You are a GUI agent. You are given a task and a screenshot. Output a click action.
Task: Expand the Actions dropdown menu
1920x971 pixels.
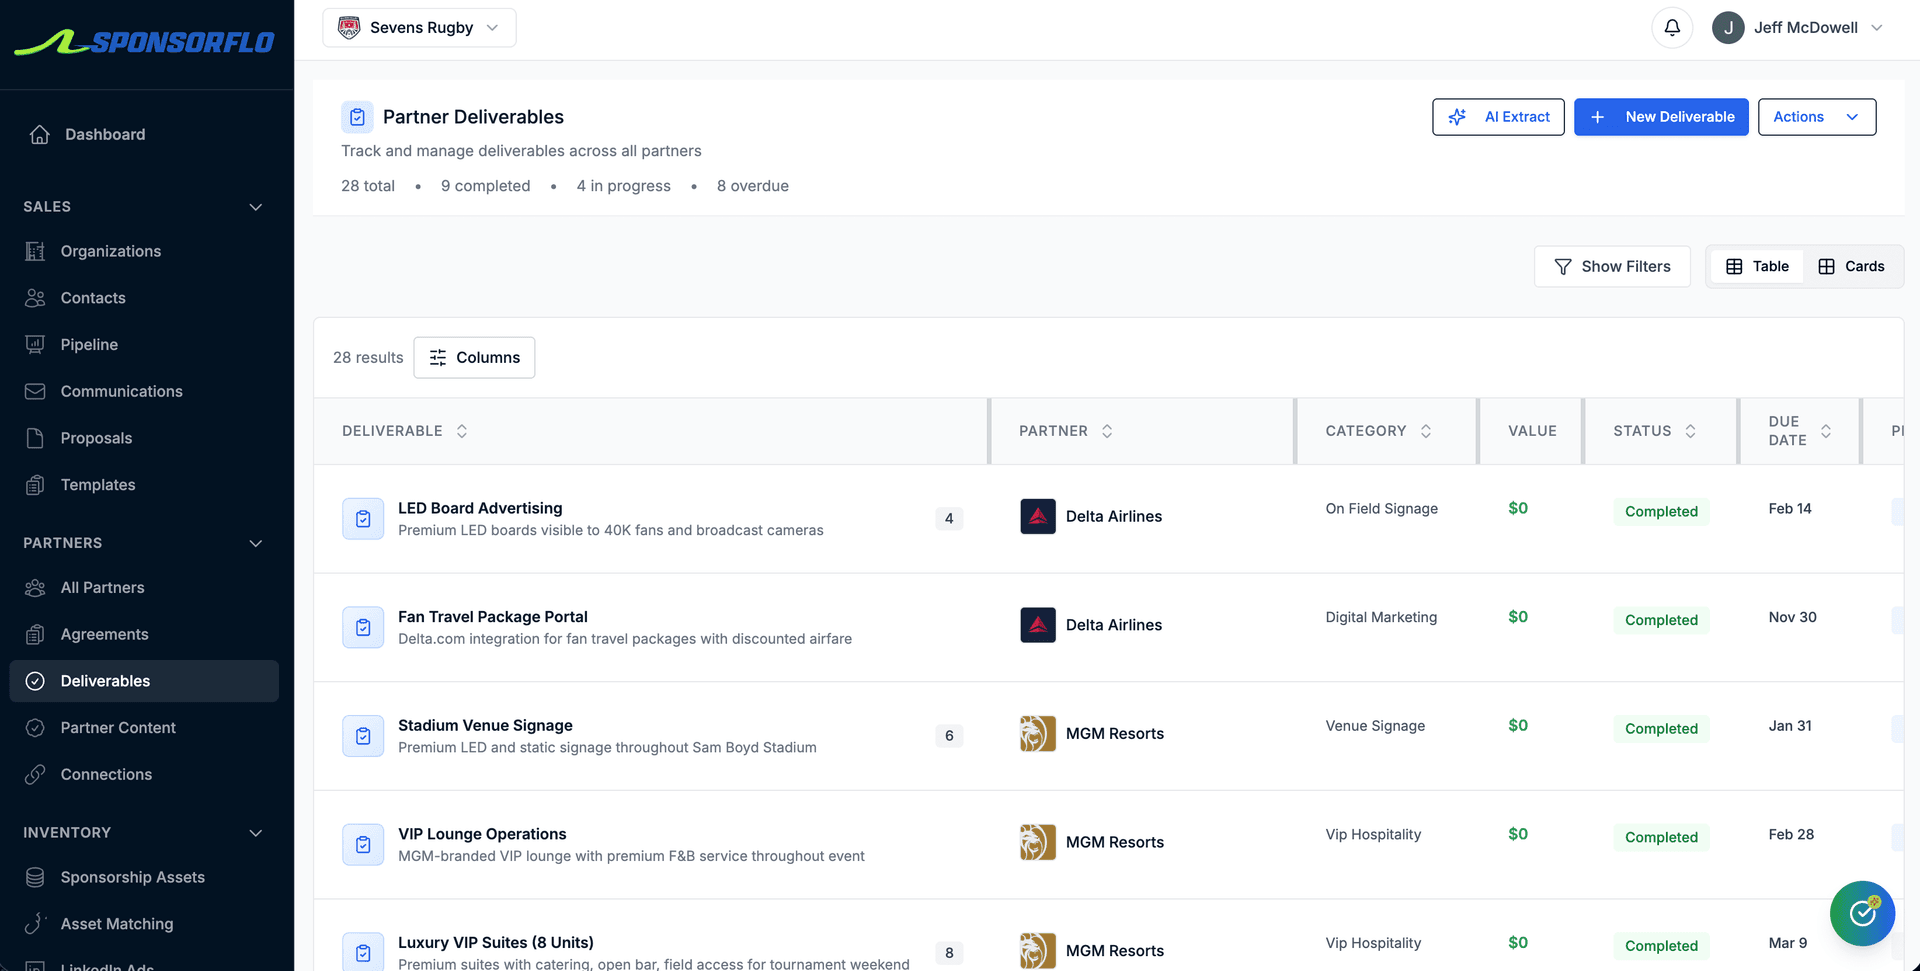click(1817, 117)
